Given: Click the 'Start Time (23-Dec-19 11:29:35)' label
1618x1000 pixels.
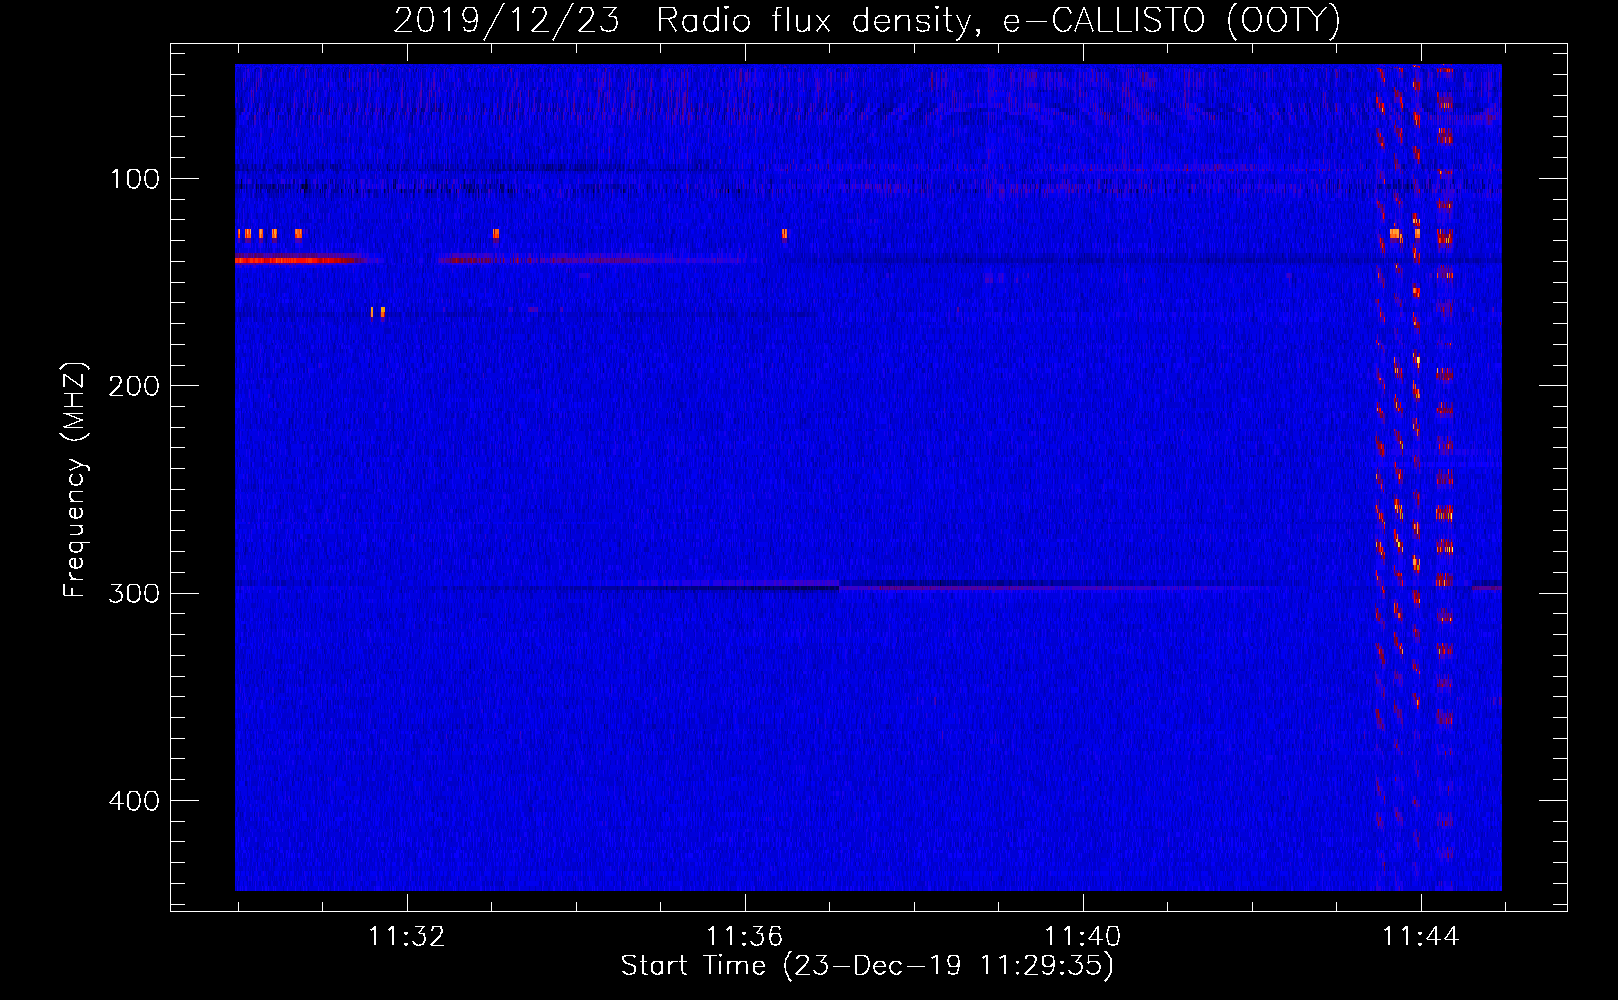Looking at the screenshot, I should (x=867, y=966).
